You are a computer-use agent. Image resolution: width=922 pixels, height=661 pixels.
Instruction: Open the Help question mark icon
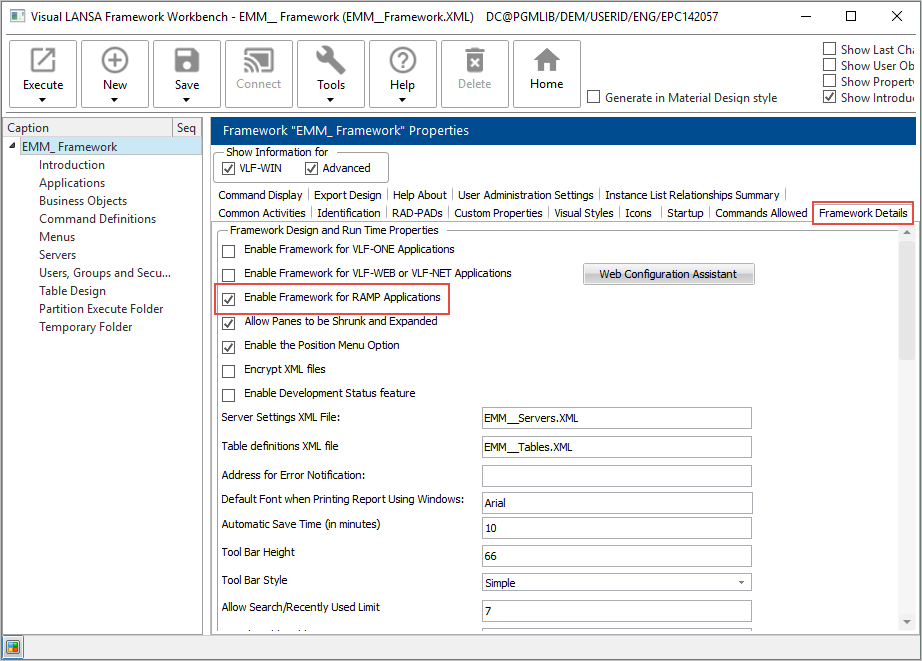coord(402,62)
